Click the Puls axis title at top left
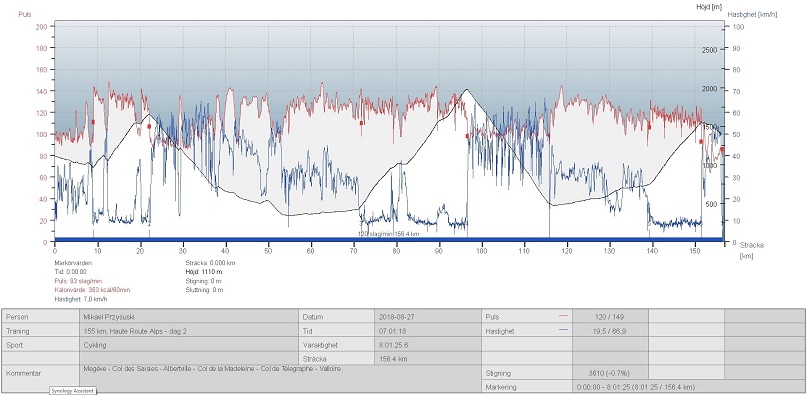Screen dimensions: 807x395 pyautogui.click(x=25, y=14)
